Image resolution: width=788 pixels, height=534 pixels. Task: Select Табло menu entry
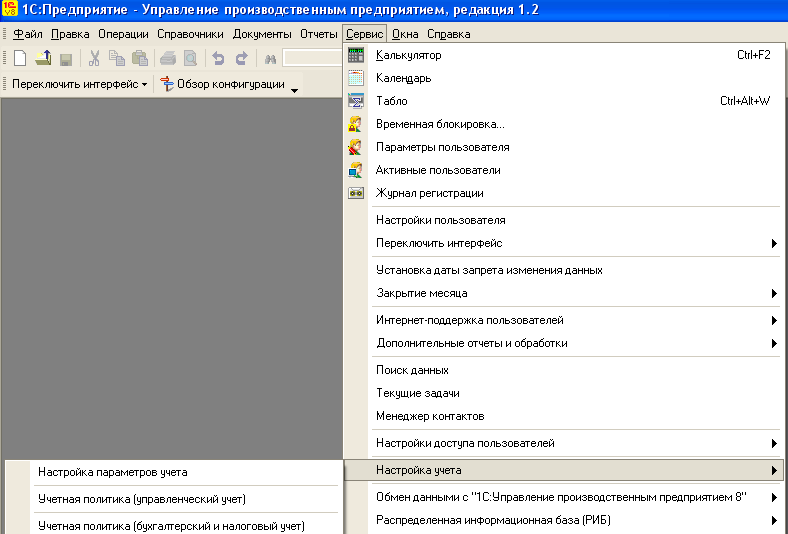[x=563, y=101]
